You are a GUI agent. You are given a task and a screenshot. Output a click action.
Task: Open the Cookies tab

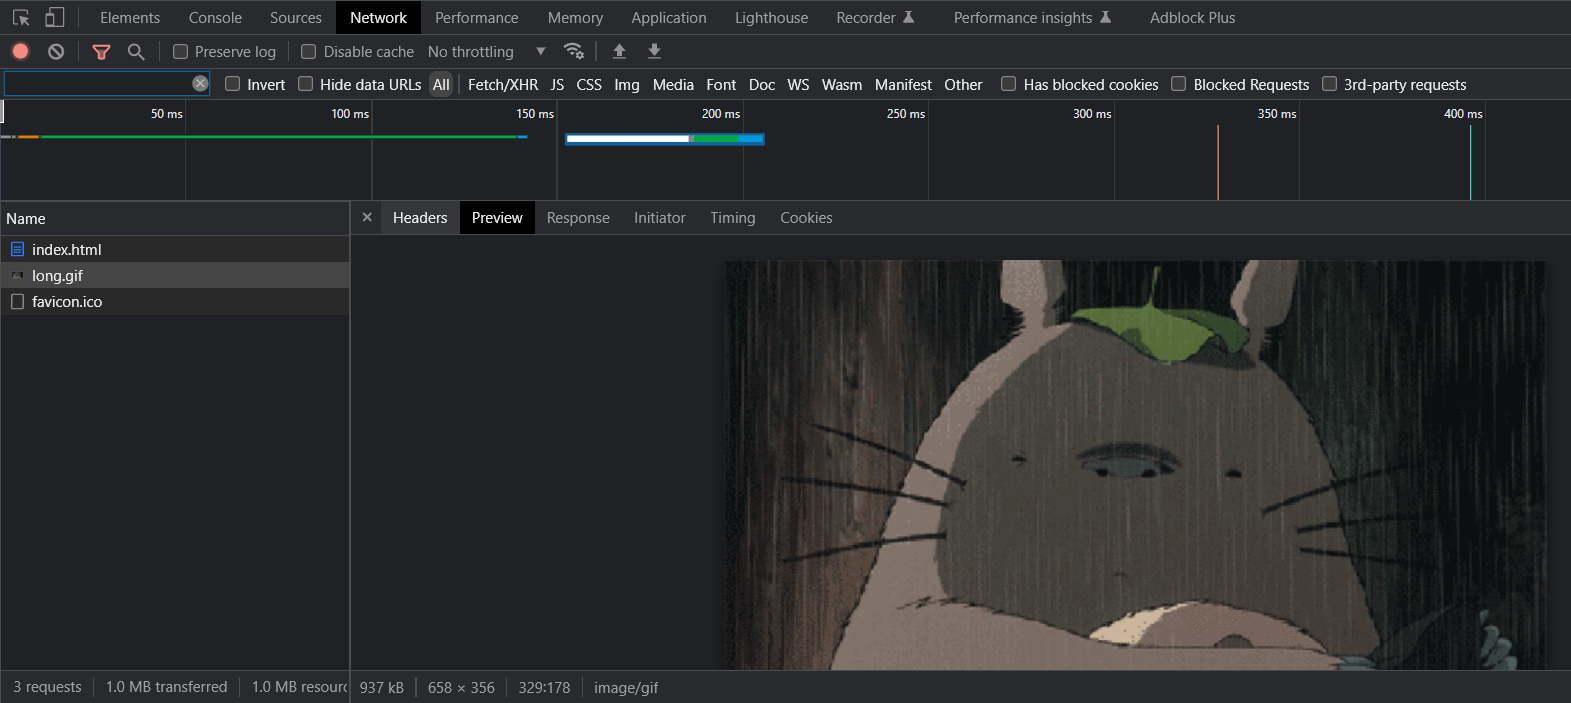806,217
